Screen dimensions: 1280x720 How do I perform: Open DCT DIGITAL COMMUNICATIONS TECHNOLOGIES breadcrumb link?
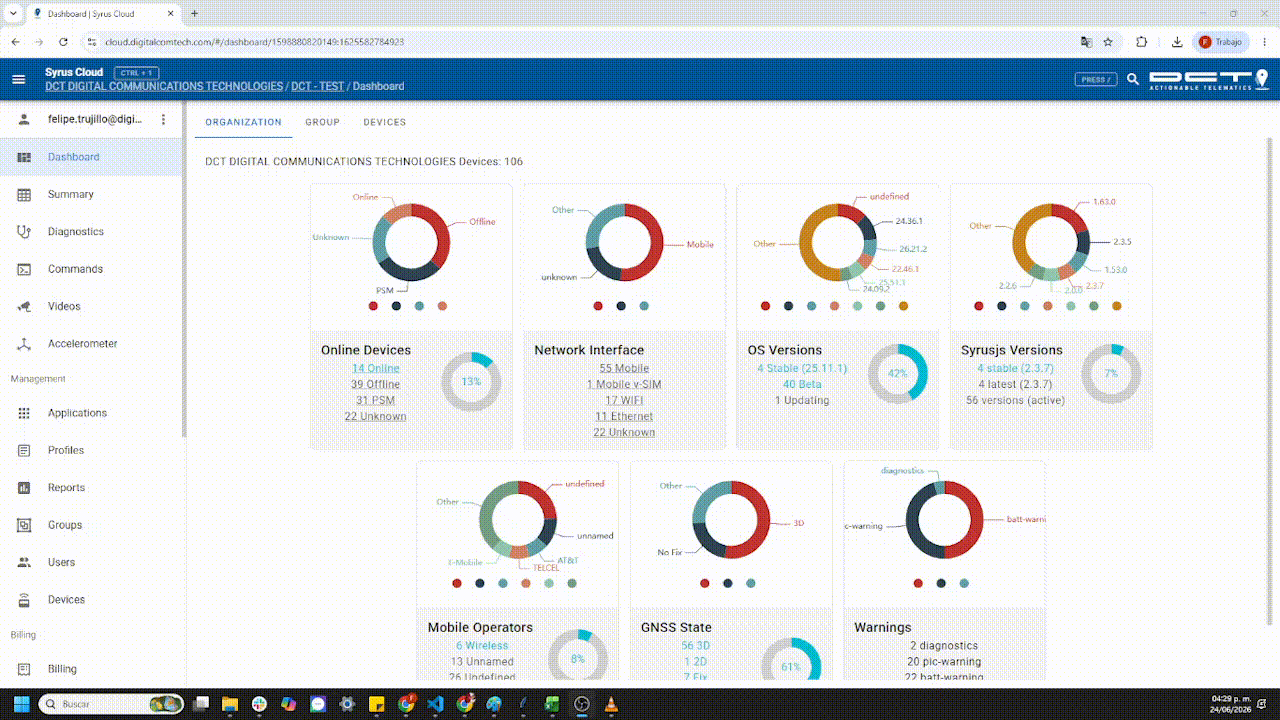[x=164, y=86]
